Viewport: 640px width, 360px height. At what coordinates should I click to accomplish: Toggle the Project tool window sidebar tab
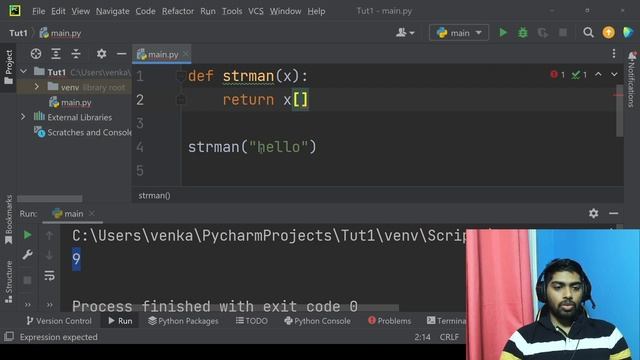8,67
